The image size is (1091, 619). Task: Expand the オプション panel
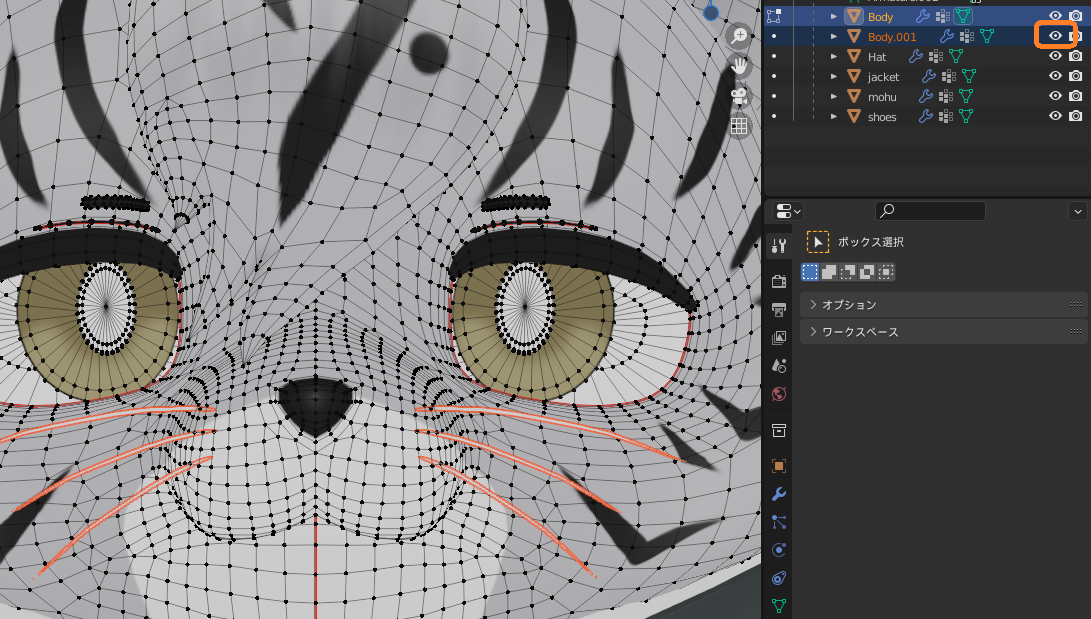coord(943,305)
